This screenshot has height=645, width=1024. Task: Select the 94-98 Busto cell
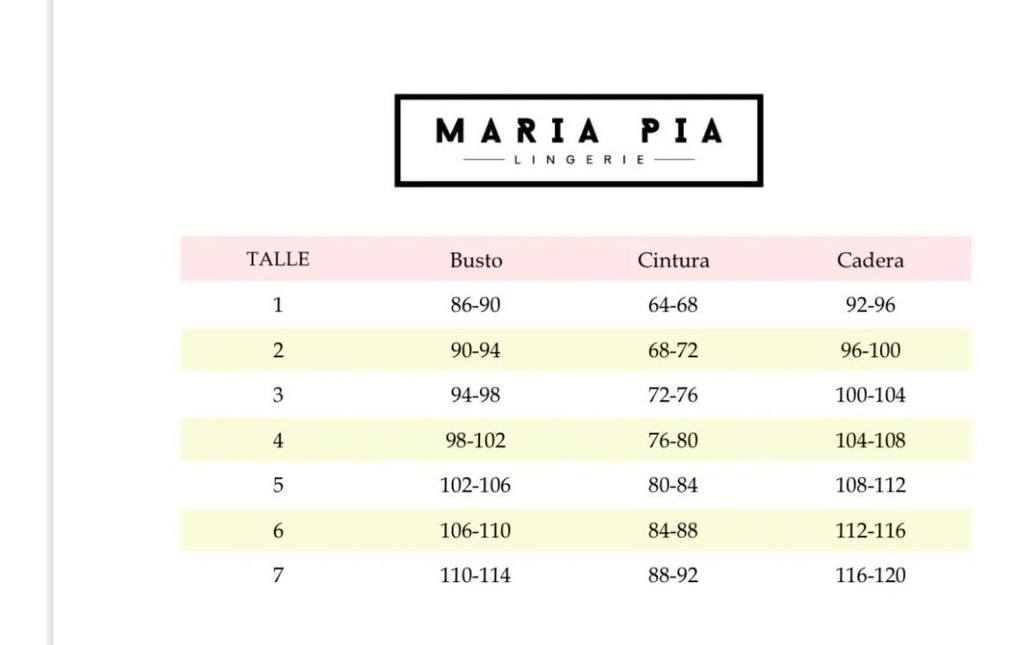pyautogui.click(x=475, y=395)
